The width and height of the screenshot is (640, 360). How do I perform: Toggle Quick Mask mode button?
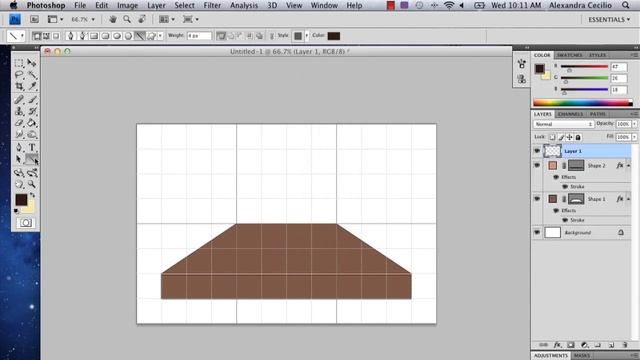pyautogui.click(x=26, y=222)
